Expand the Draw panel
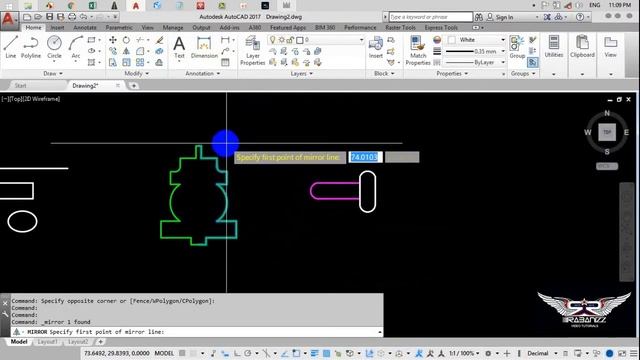The image size is (640, 360). [53, 73]
